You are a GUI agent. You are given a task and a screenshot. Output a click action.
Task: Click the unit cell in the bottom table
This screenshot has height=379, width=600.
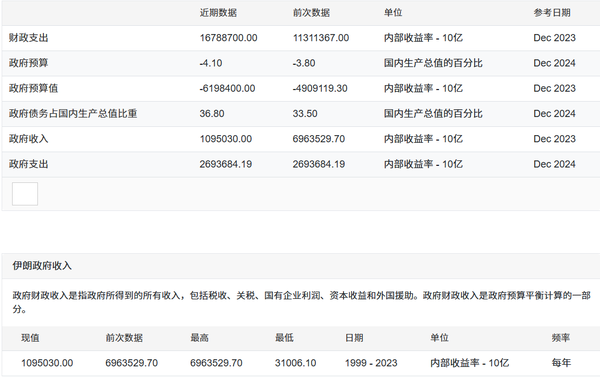[470, 363]
